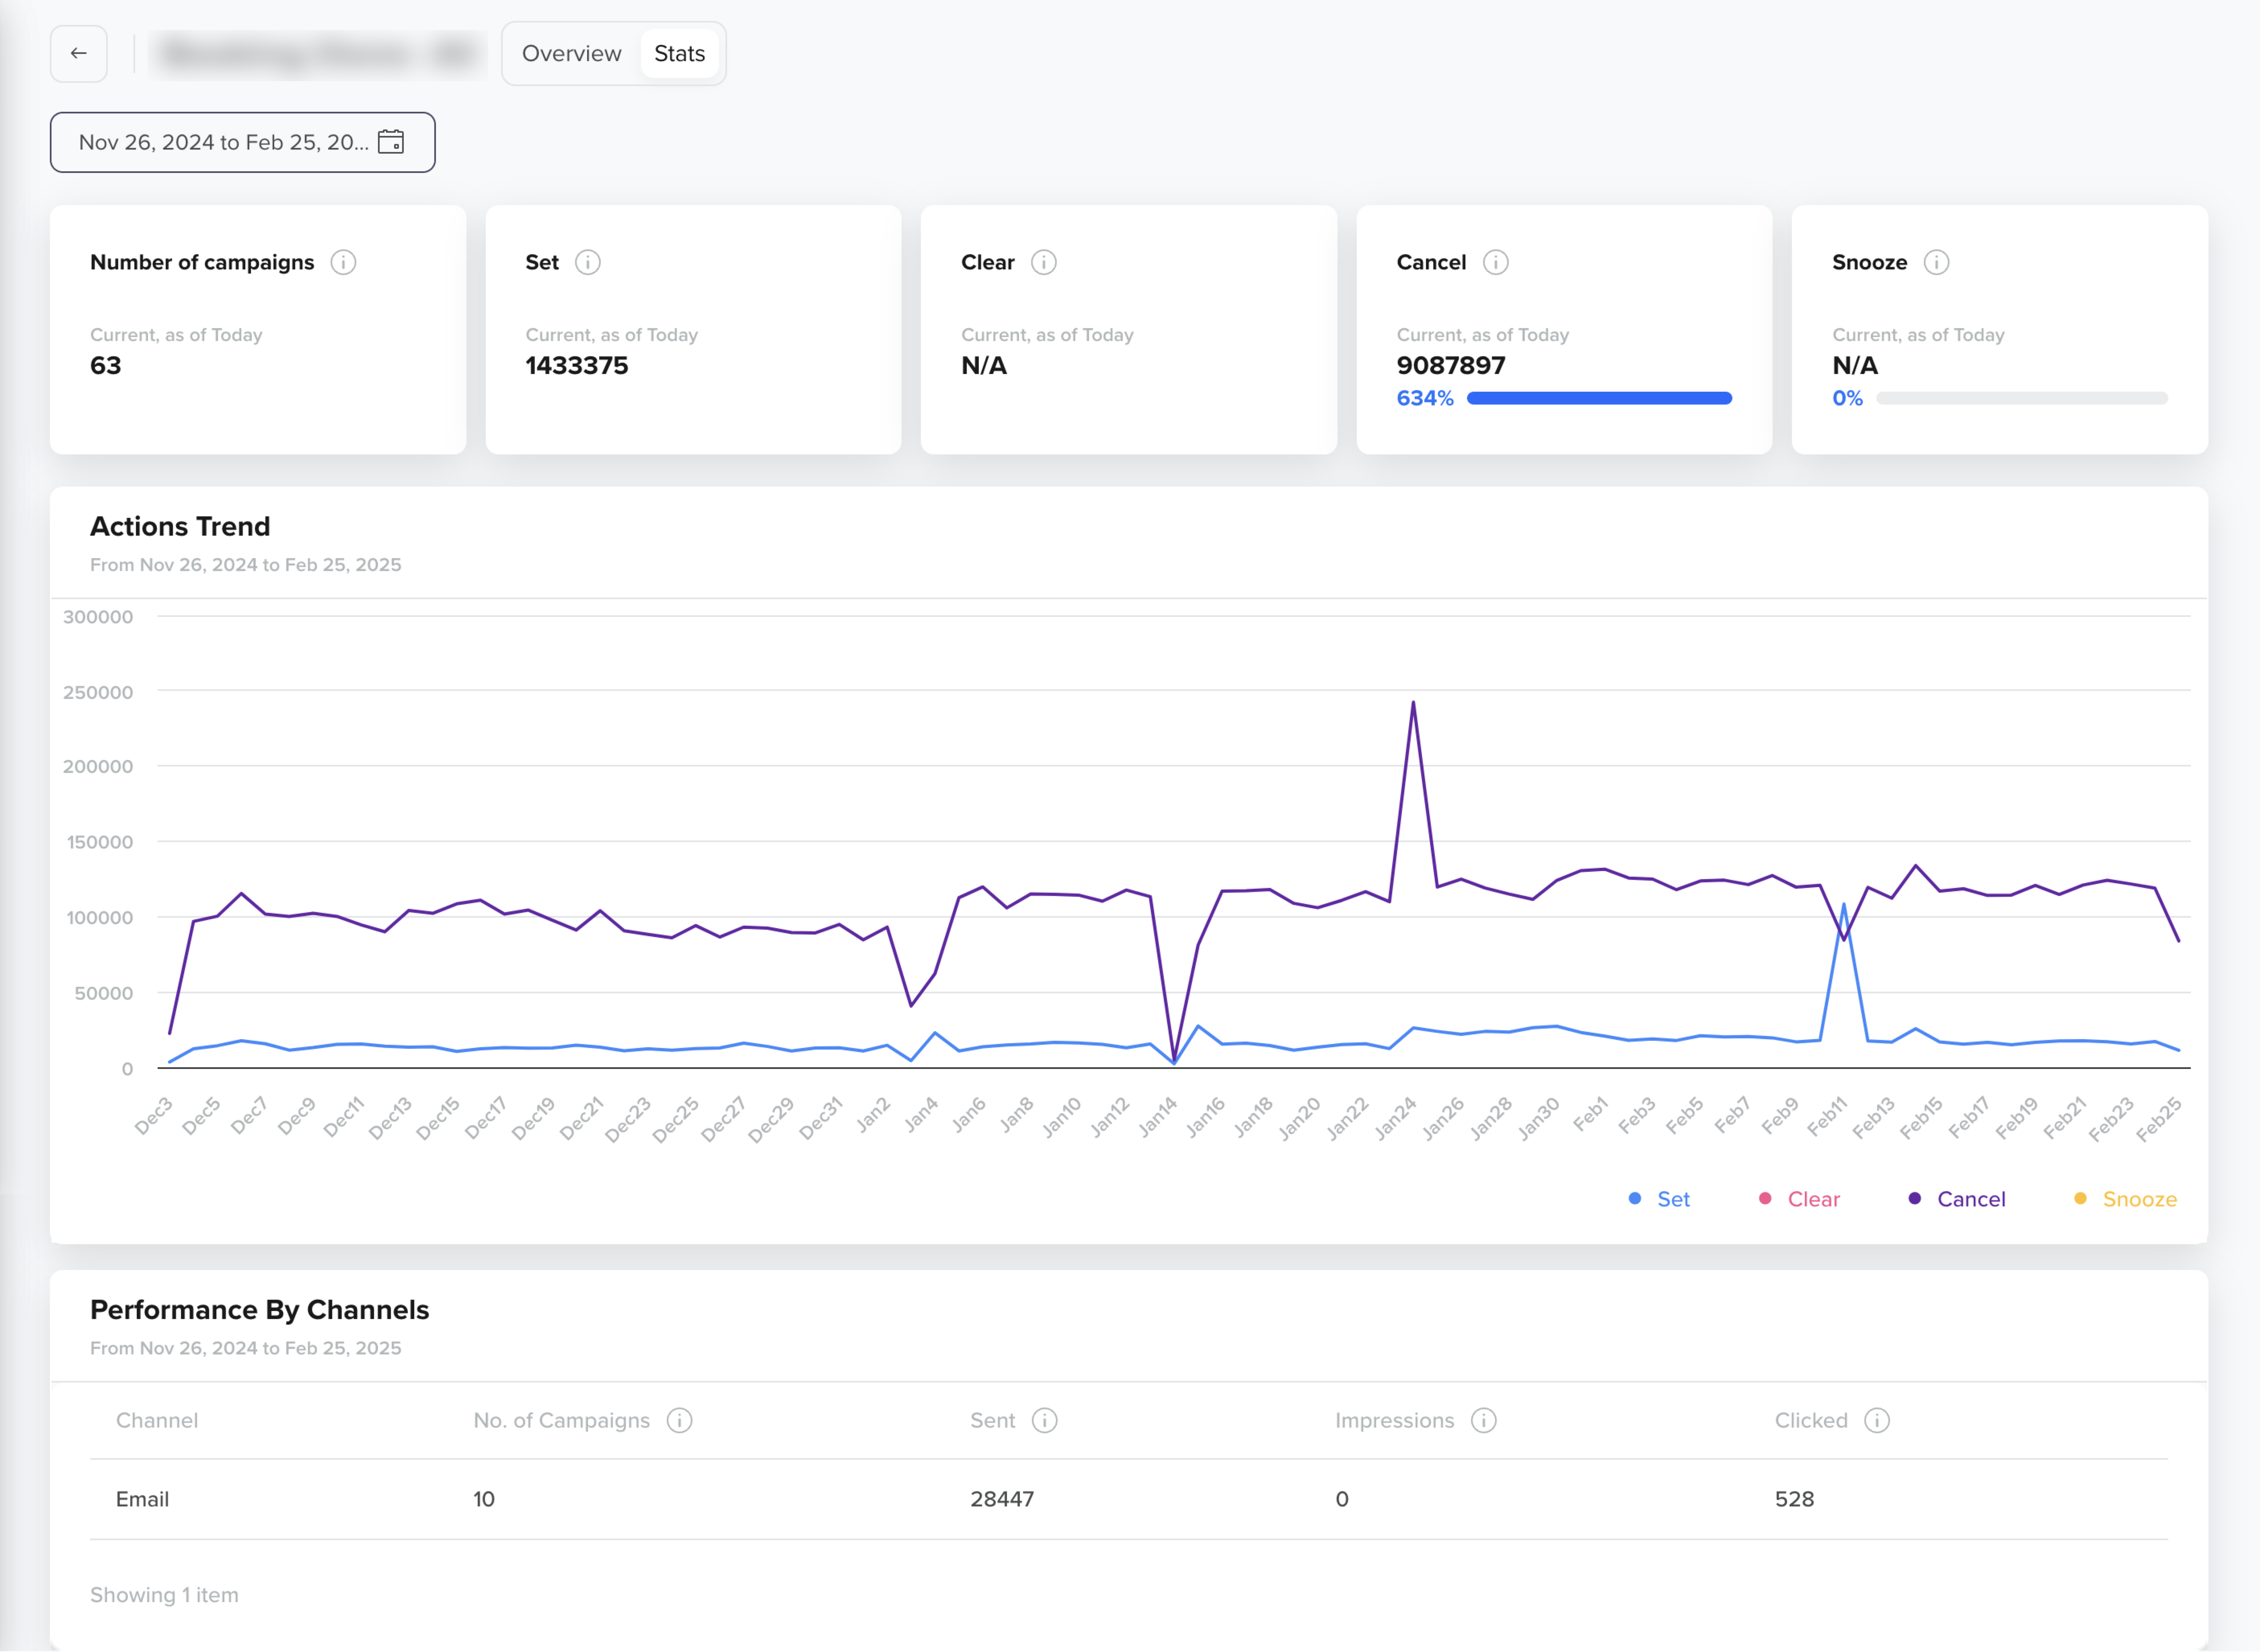
Task: Toggle the Snooze series in legend
Action: pyautogui.click(x=2126, y=1199)
